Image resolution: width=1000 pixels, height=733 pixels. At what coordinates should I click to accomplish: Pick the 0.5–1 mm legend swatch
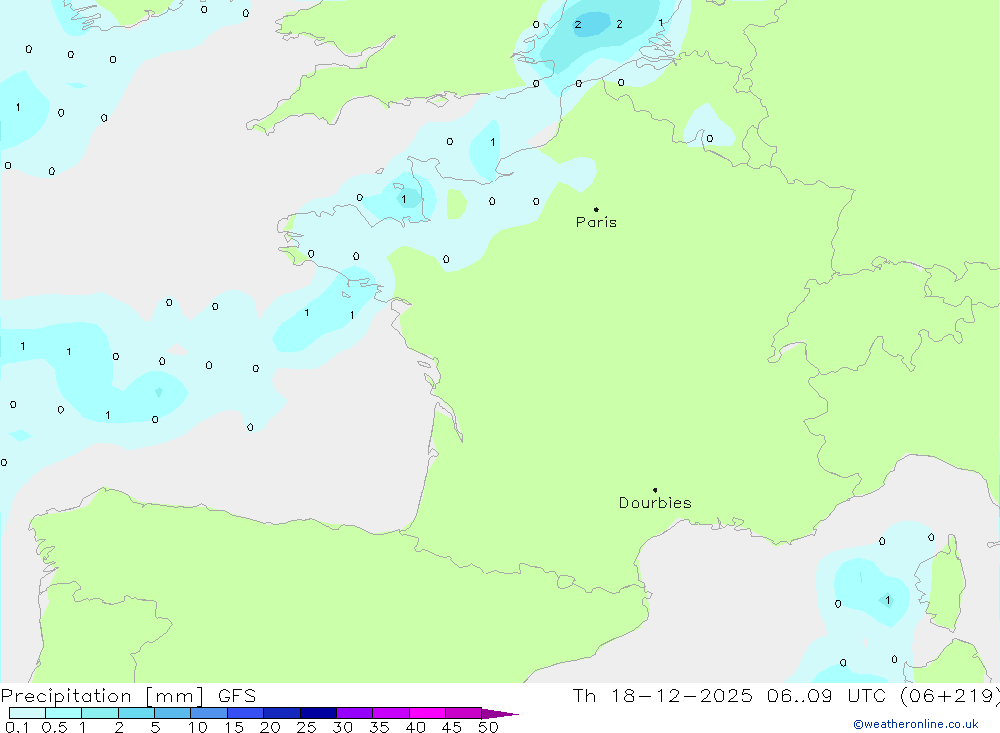coord(63,713)
